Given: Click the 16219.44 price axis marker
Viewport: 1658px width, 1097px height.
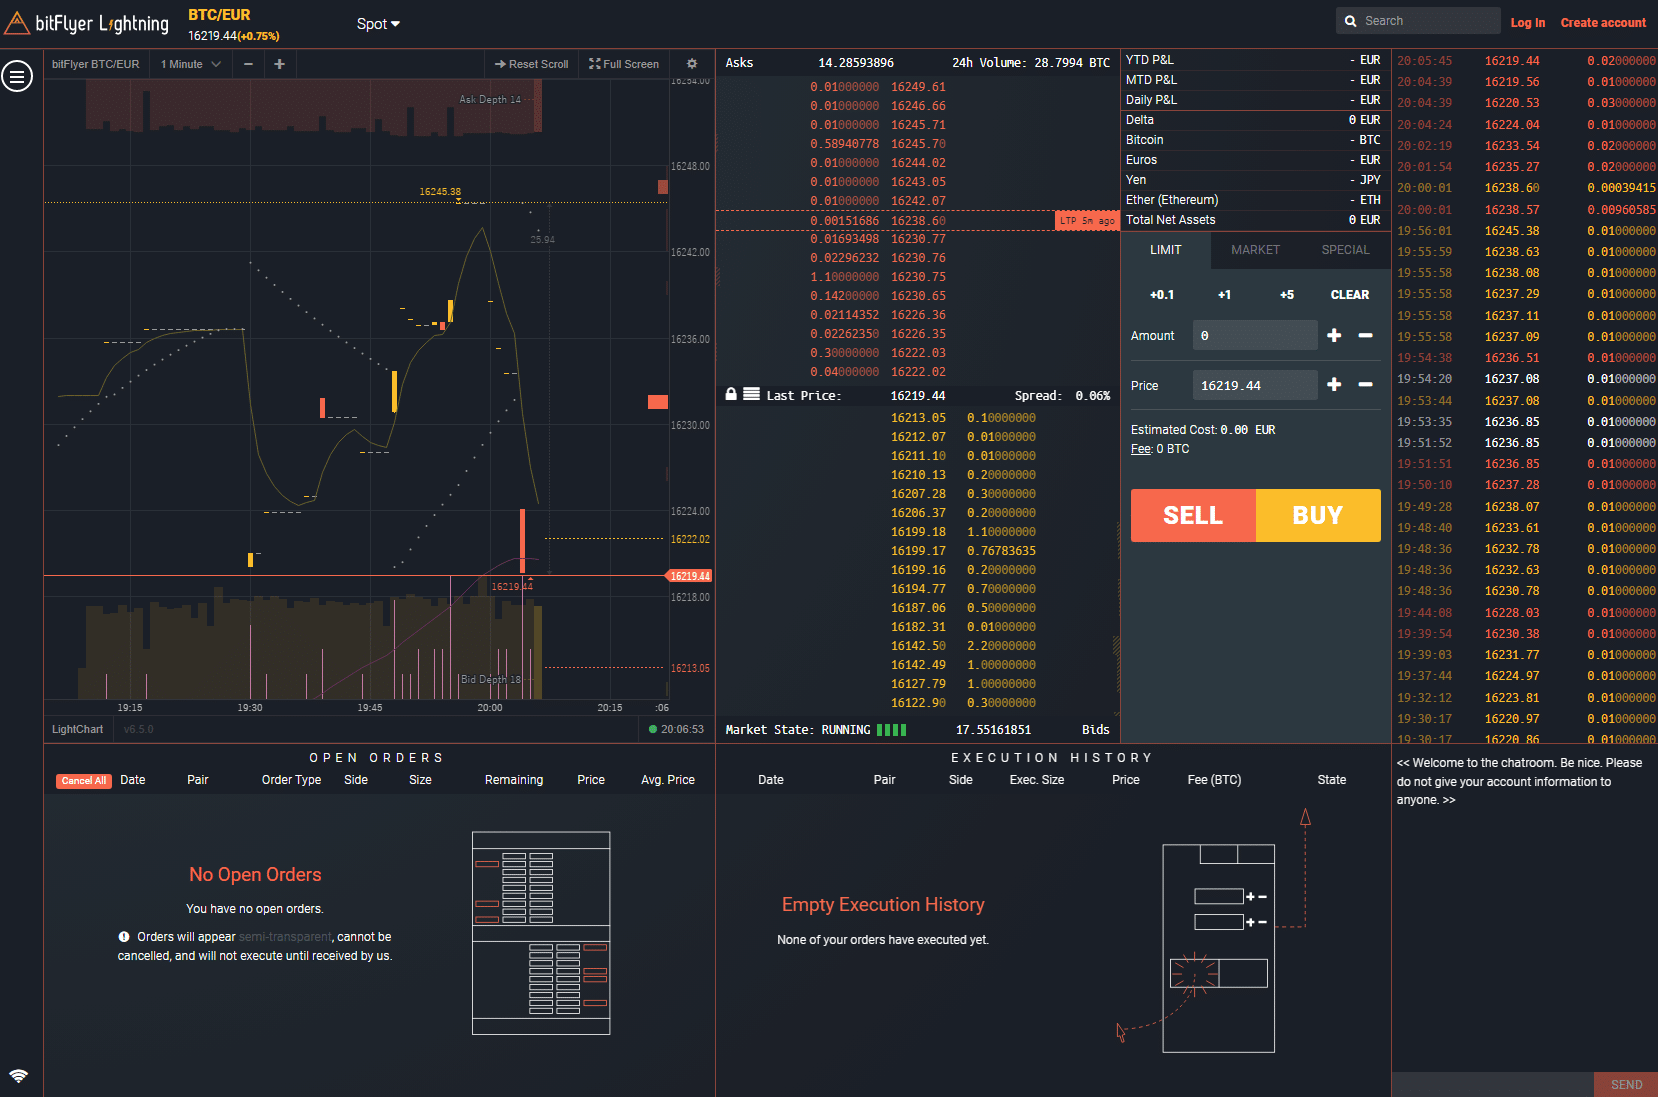Looking at the screenshot, I should click(x=689, y=576).
